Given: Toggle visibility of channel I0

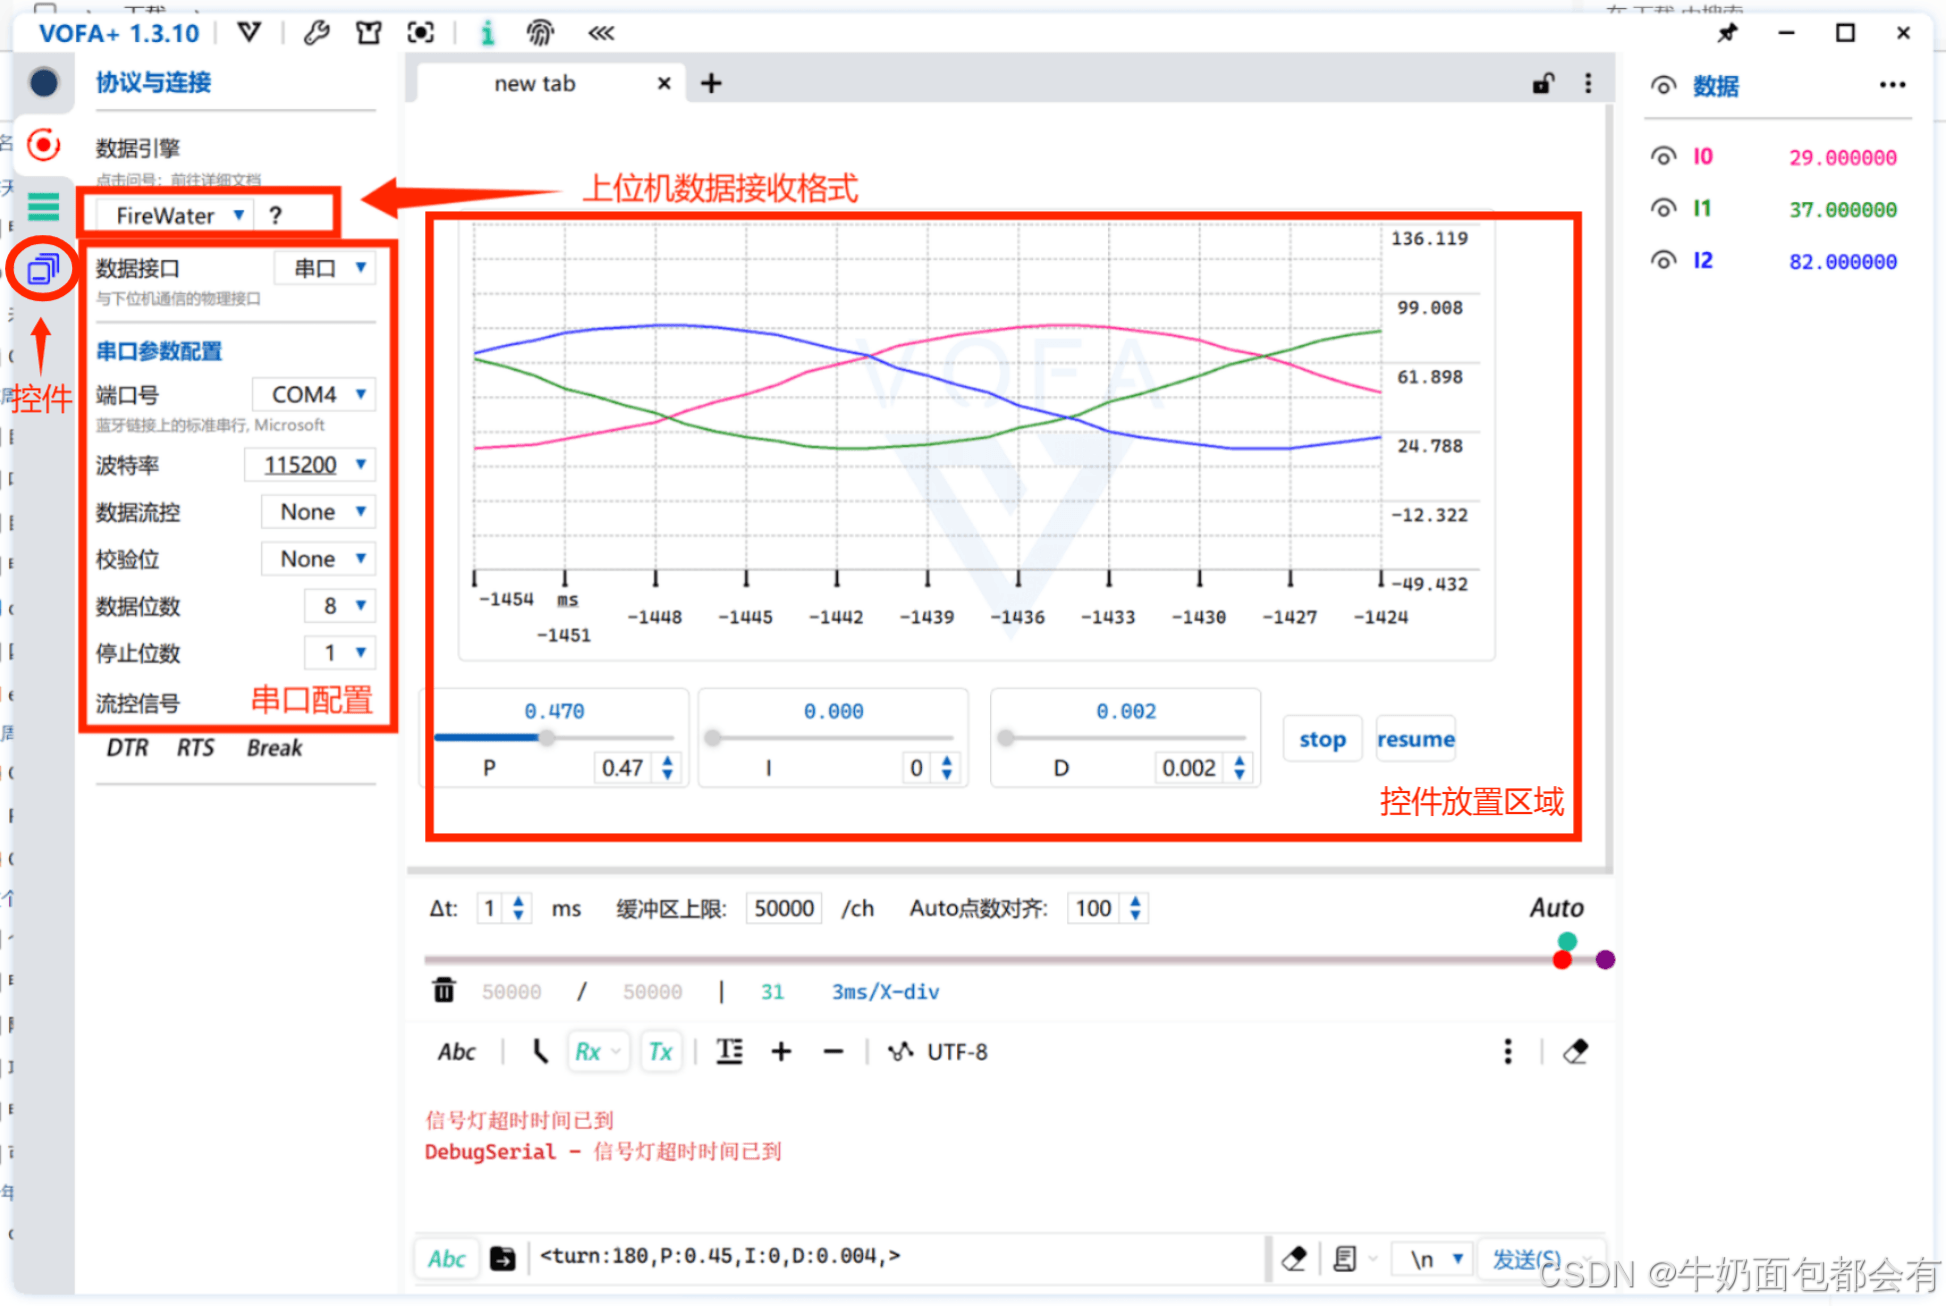Looking at the screenshot, I should 1663,156.
